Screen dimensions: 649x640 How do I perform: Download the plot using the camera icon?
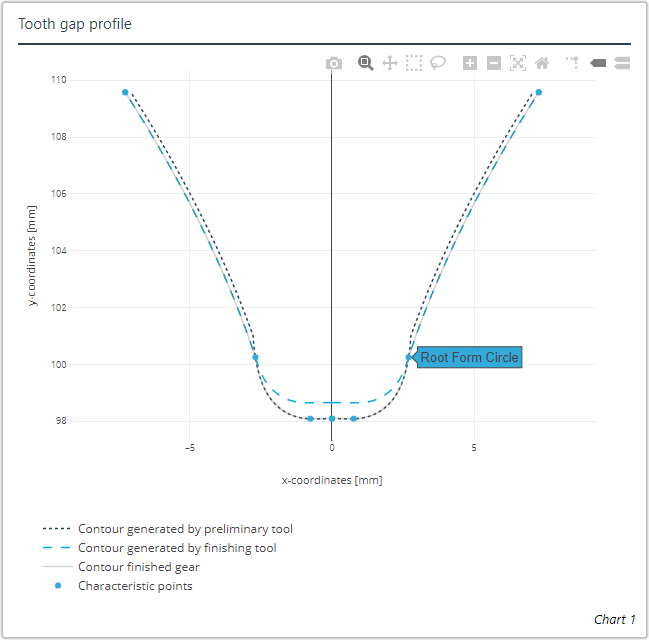(x=334, y=63)
